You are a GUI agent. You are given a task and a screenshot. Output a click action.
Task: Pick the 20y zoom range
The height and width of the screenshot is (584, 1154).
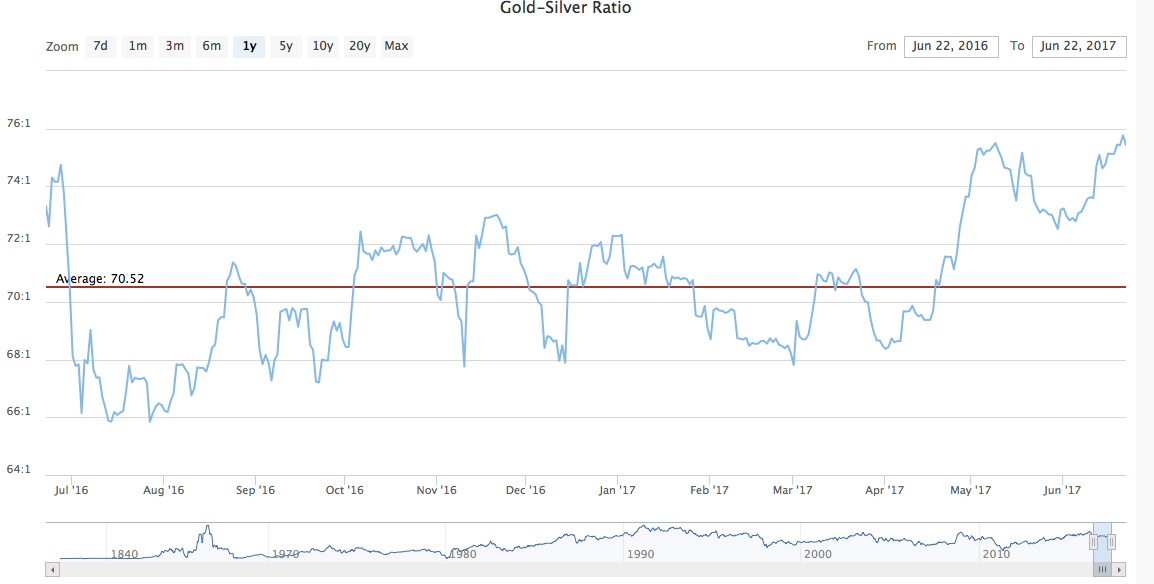(x=360, y=46)
